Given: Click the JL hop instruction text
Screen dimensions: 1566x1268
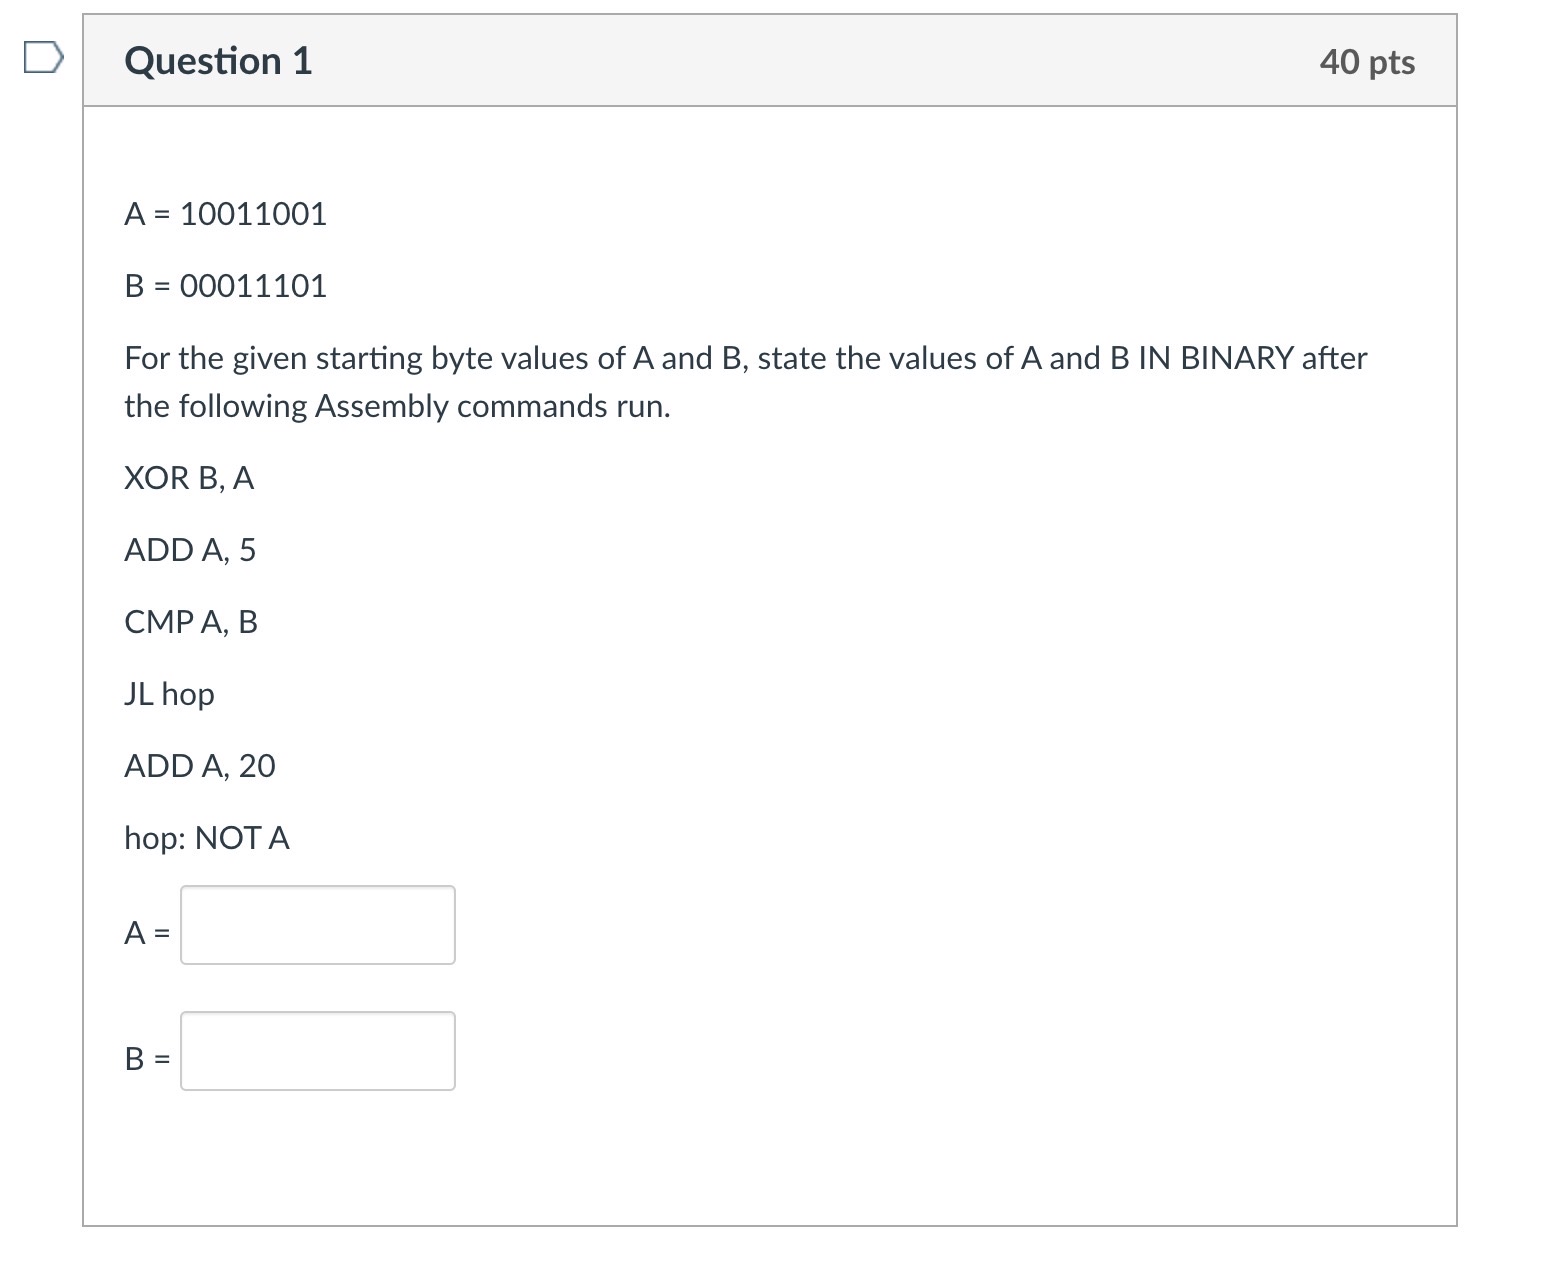Looking at the screenshot, I should 168,693.
